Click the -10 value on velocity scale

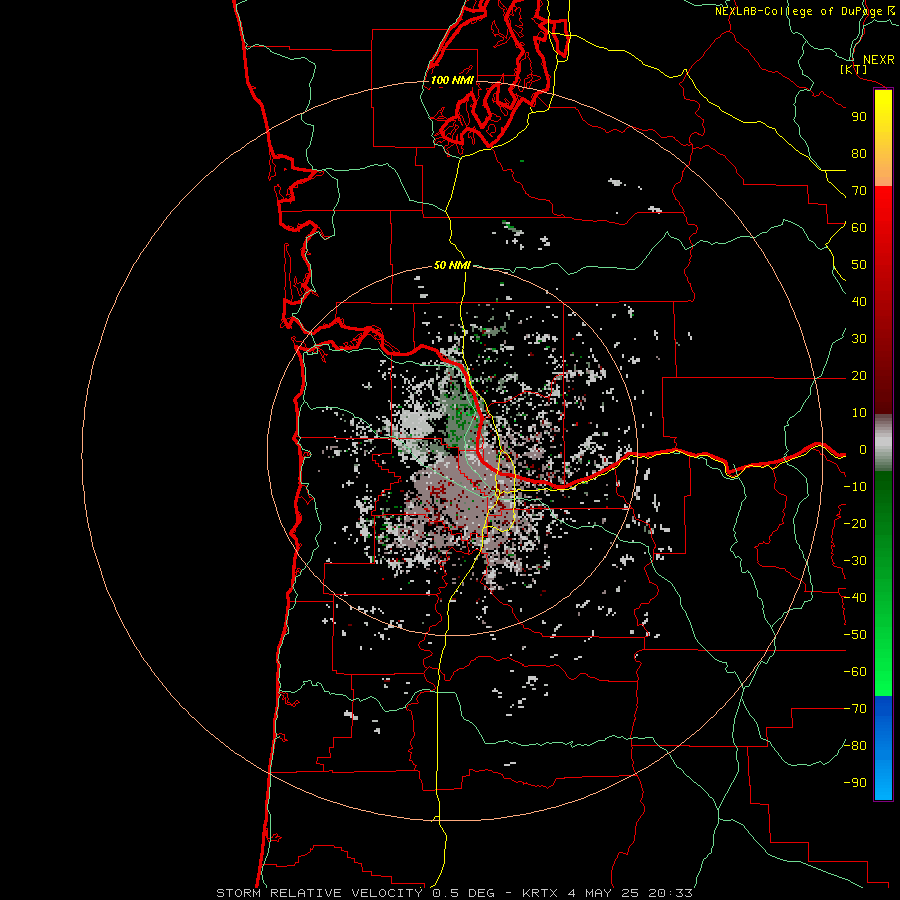pos(855,487)
